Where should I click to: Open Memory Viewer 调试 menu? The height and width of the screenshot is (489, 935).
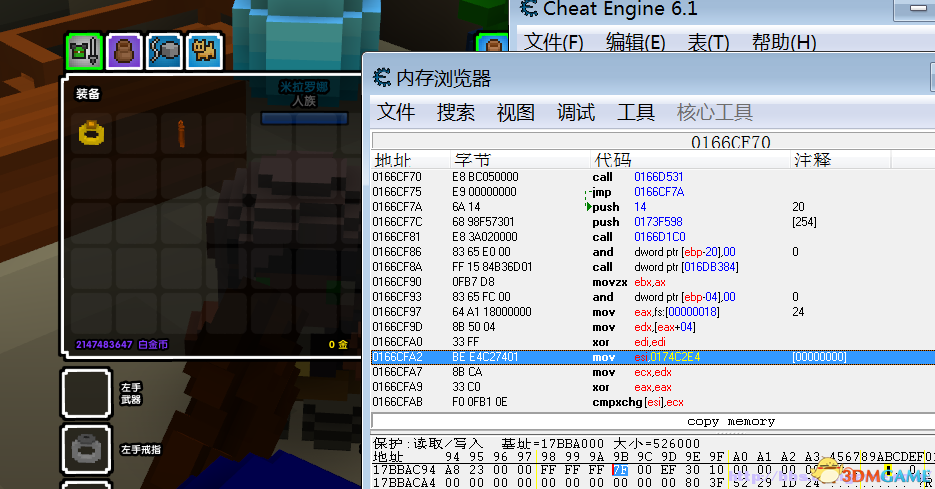(x=576, y=112)
